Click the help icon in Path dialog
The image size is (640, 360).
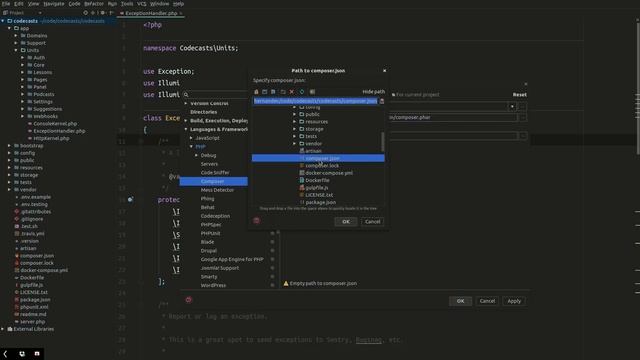(x=256, y=220)
